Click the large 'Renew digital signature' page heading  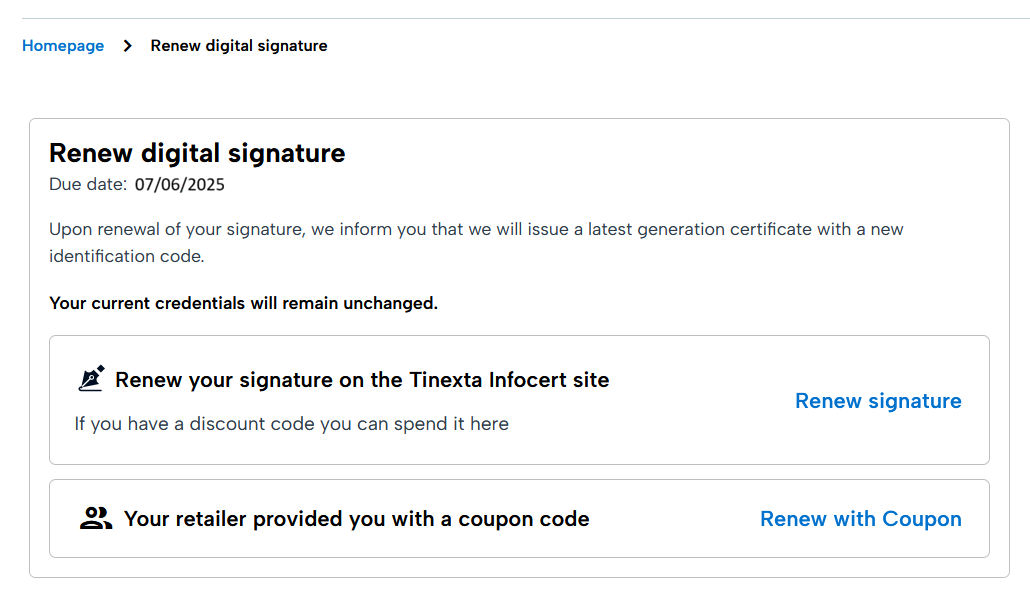[x=197, y=153]
